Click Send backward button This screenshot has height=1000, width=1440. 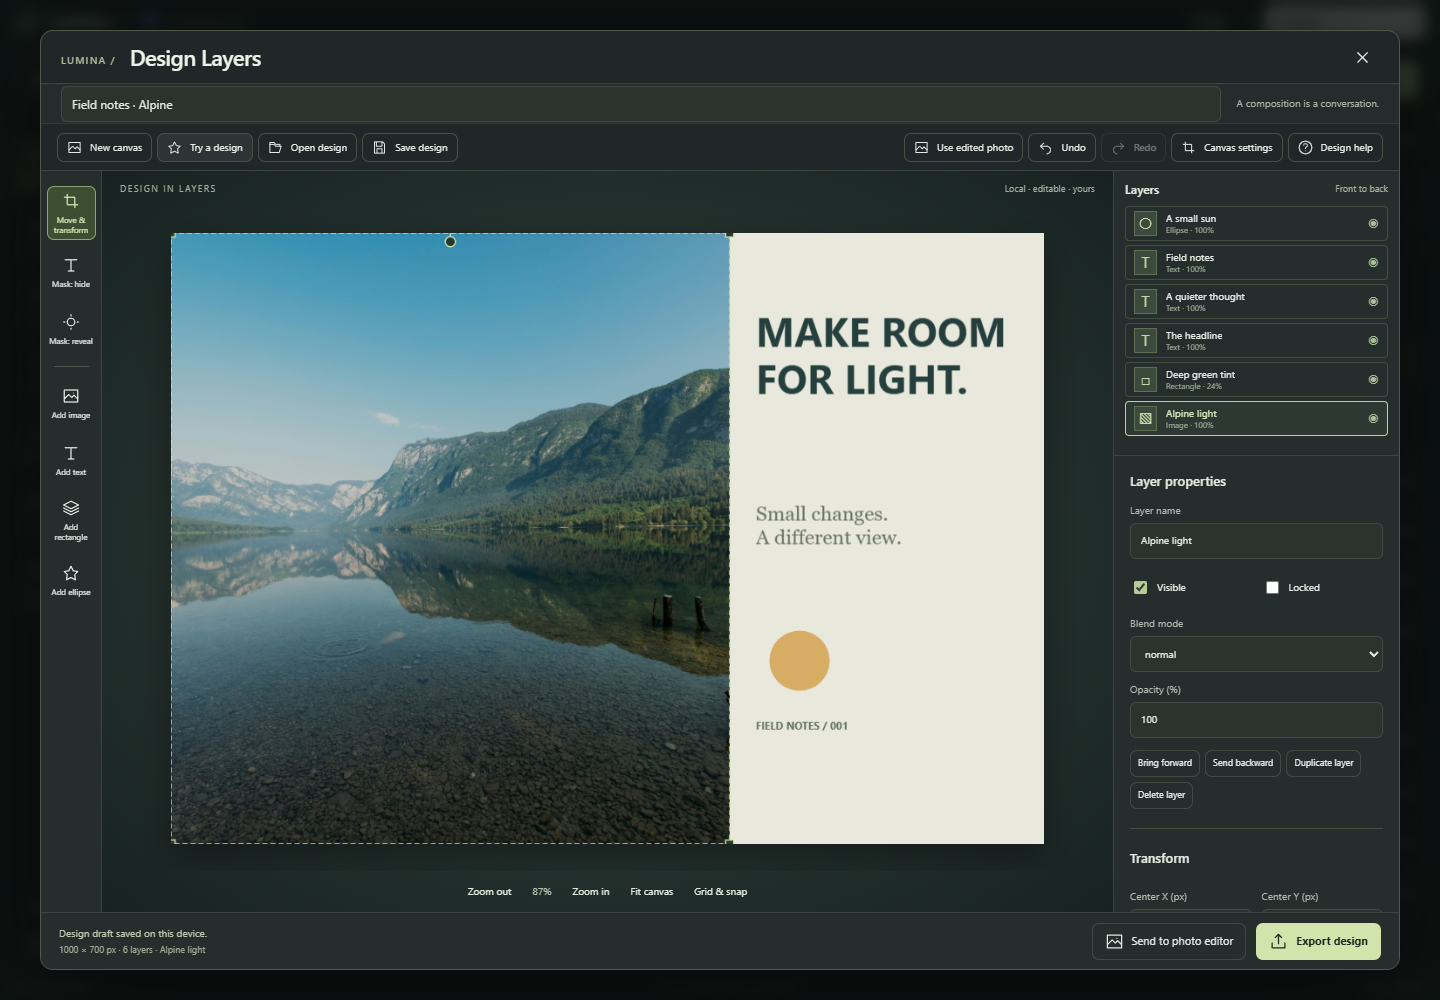[x=1243, y=763]
